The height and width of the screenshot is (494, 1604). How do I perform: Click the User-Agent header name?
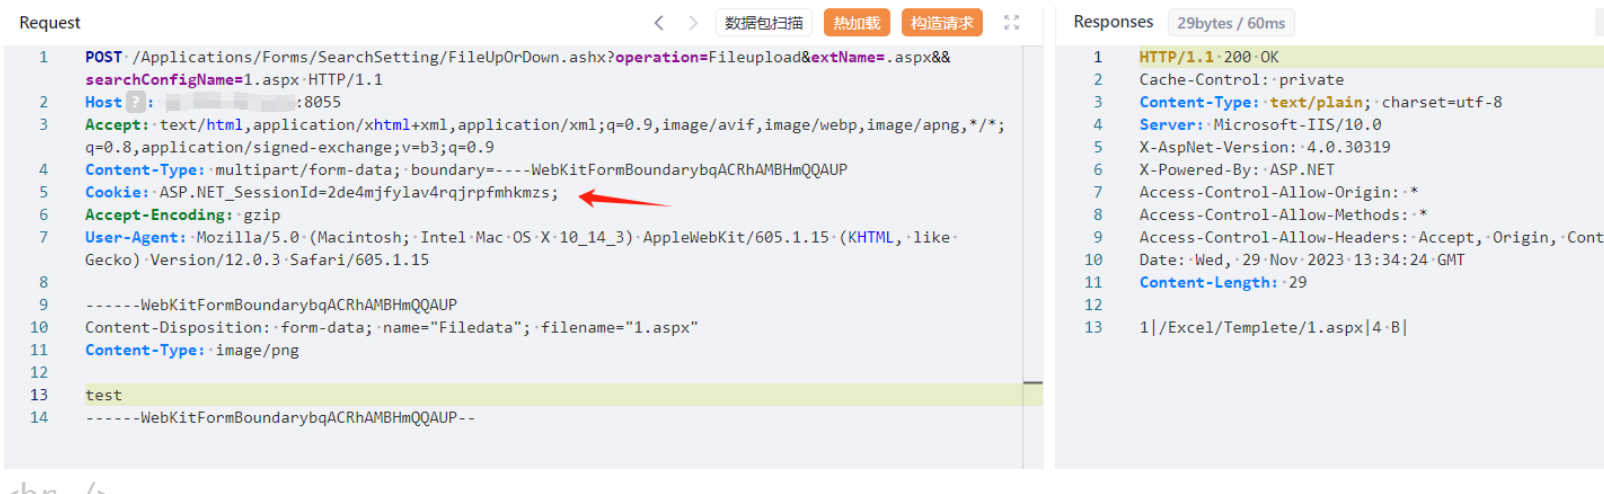tap(135, 237)
